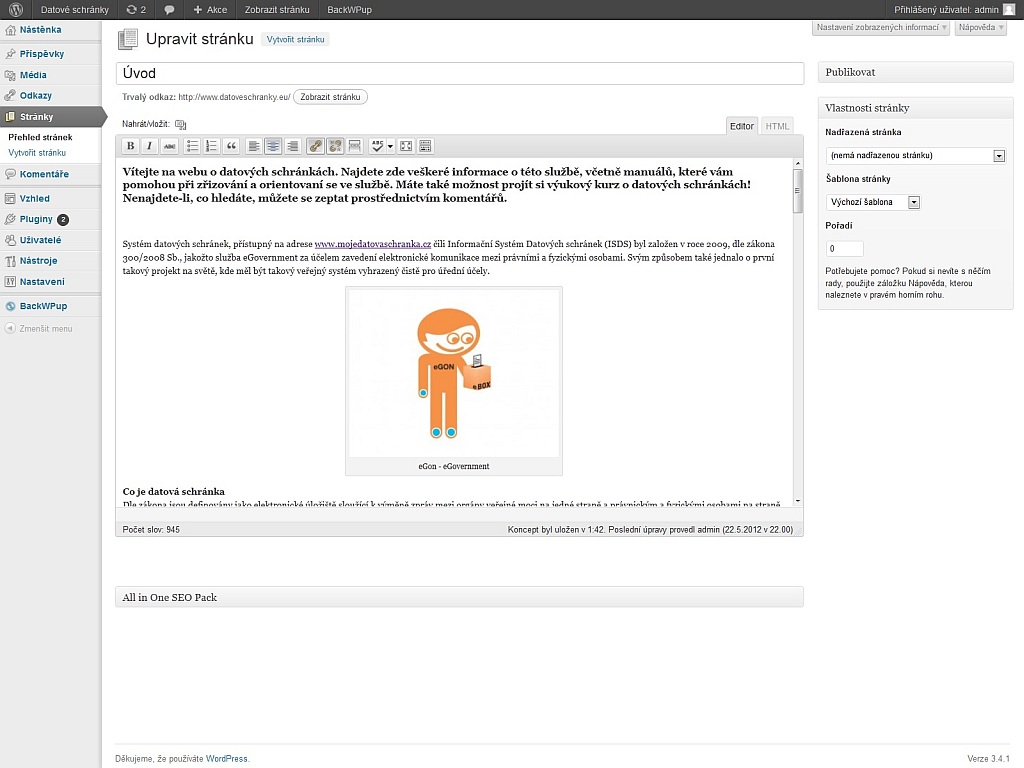The image size is (1024, 768).
Task: Click the insert/edit link icon
Action: click(x=315, y=146)
